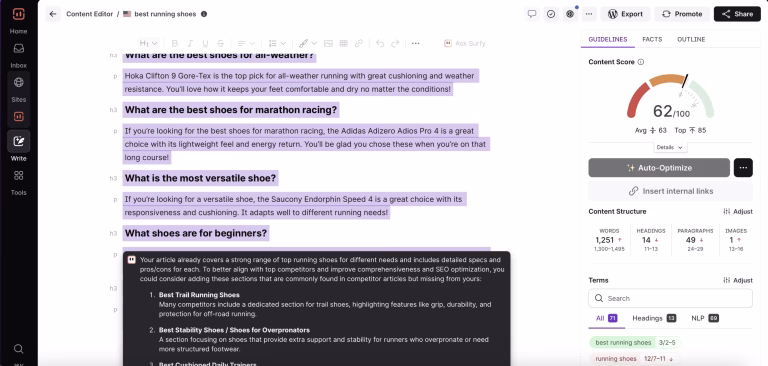Insert a hyperlink chain icon
Screen dimensions: 768x366
coord(359,43)
